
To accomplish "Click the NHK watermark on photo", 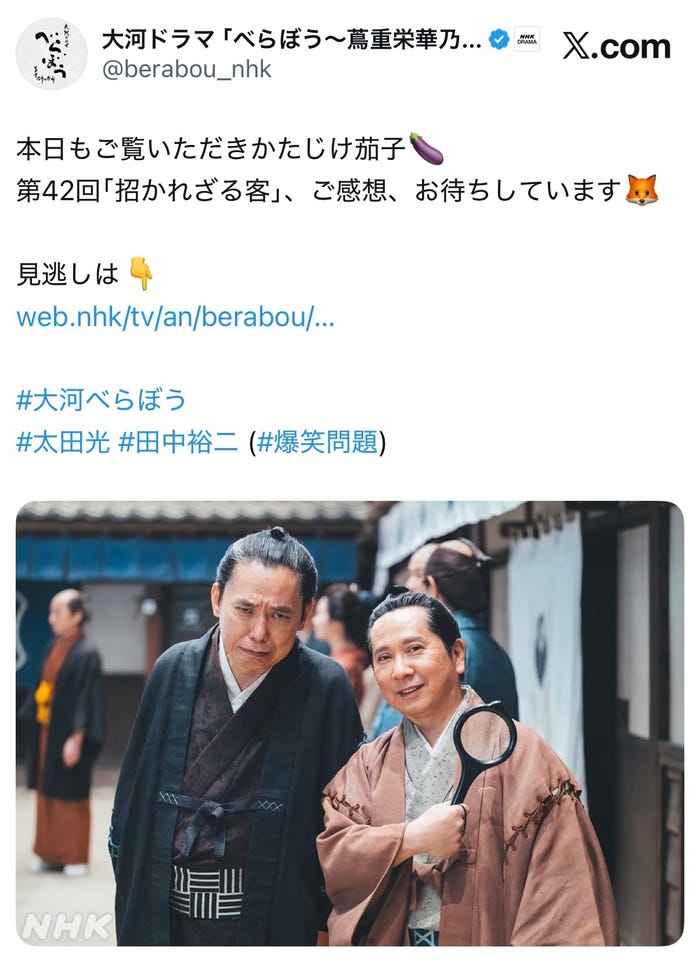I will (x=66, y=927).
